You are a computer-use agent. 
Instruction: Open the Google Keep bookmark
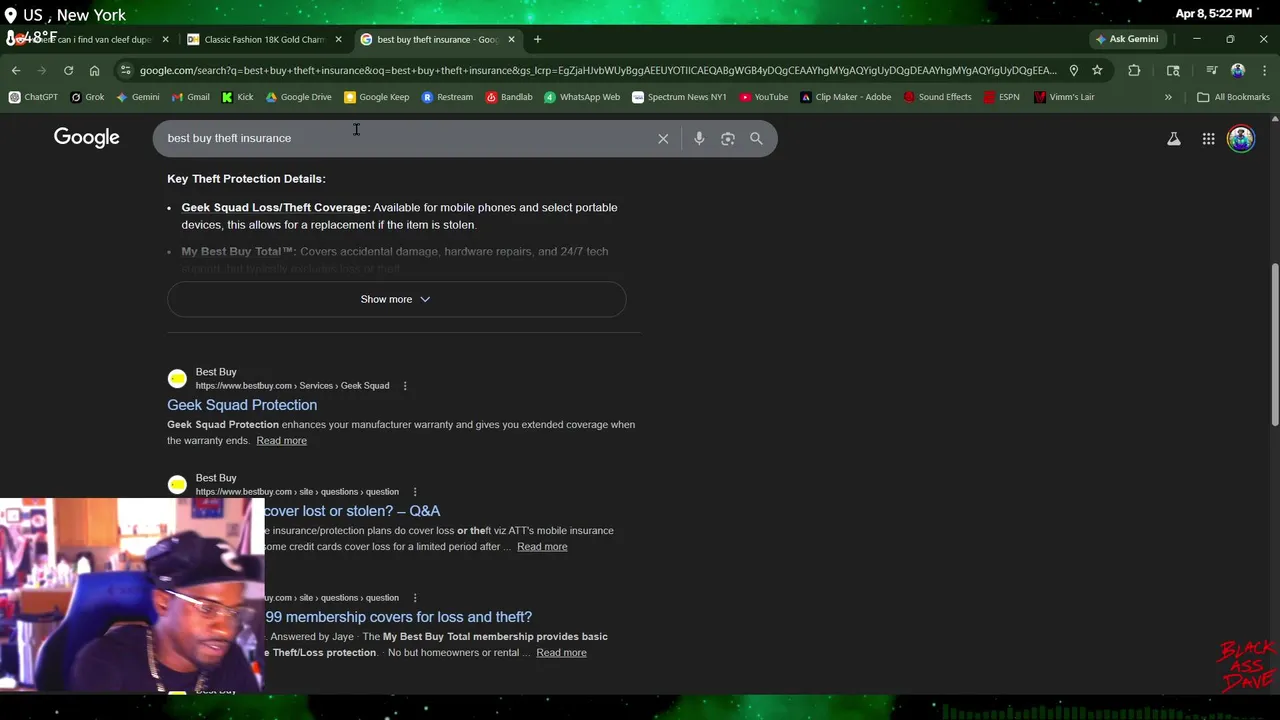pyautogui.click(x=376, y=97)
